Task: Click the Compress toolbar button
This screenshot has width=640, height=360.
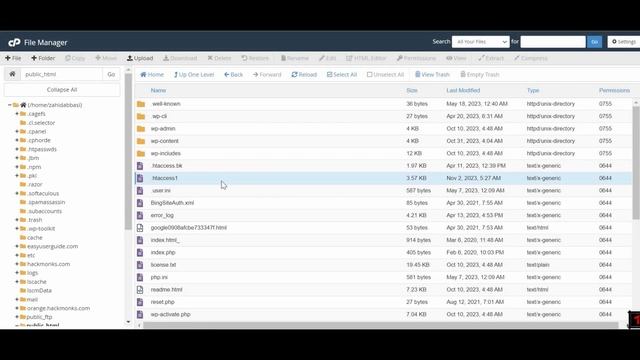Action: [x=531, y=58]
